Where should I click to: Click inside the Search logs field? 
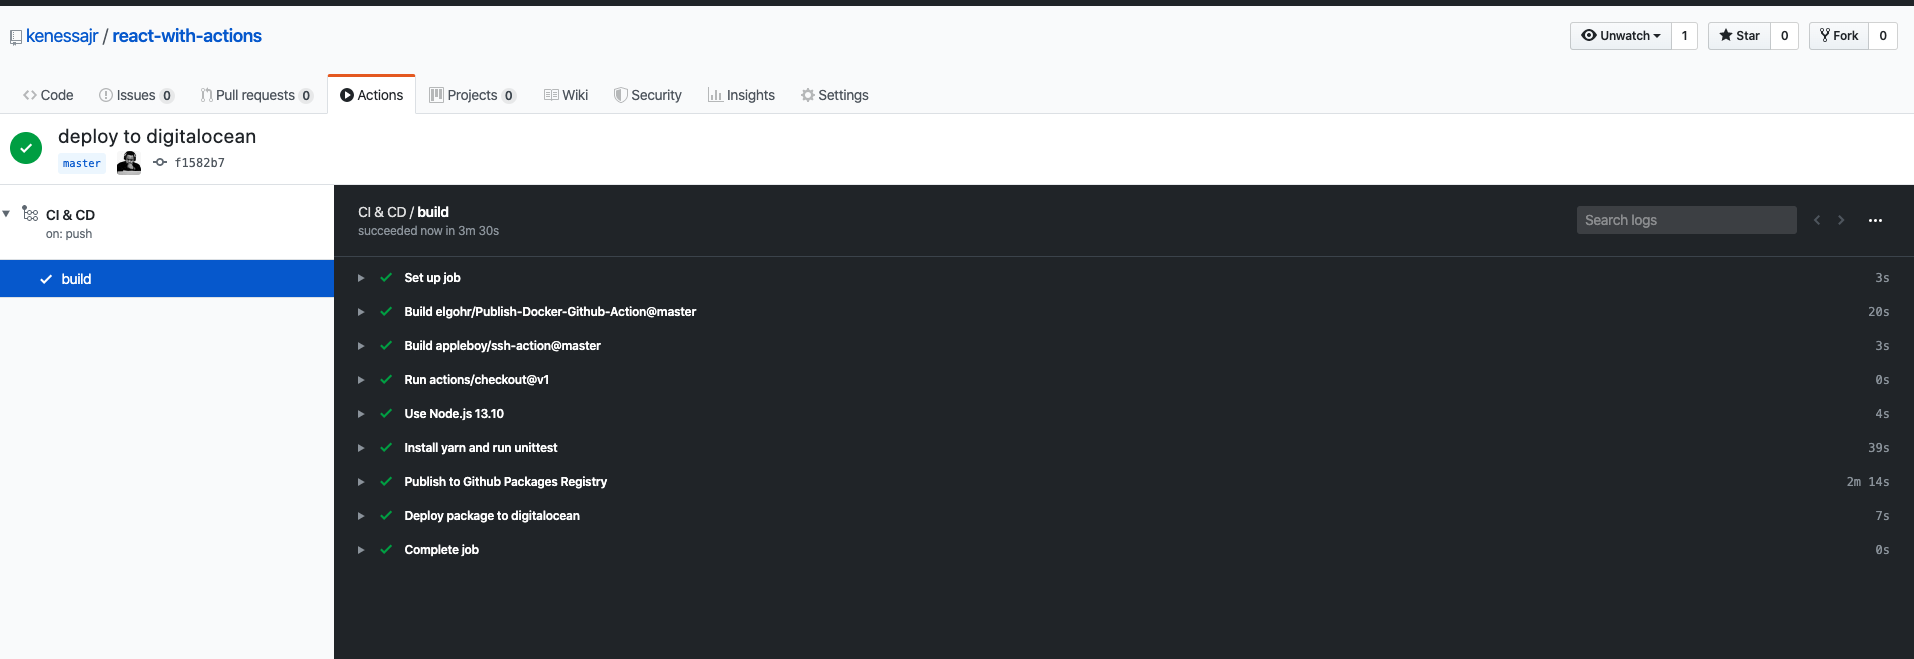coord(1686,220)
